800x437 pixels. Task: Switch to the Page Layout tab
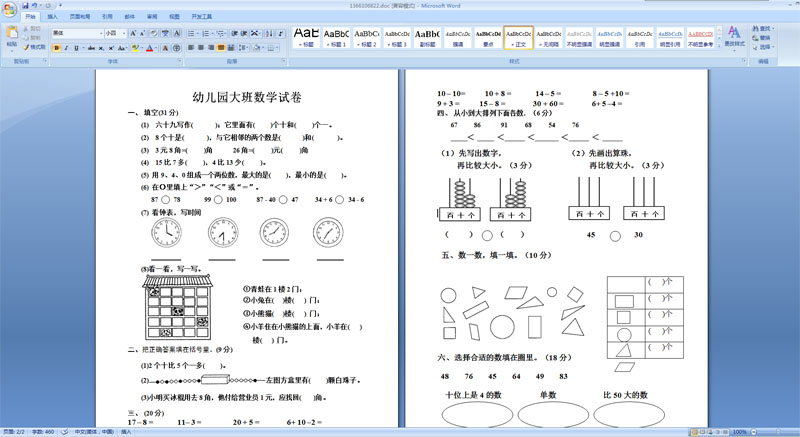pos(80,17)
